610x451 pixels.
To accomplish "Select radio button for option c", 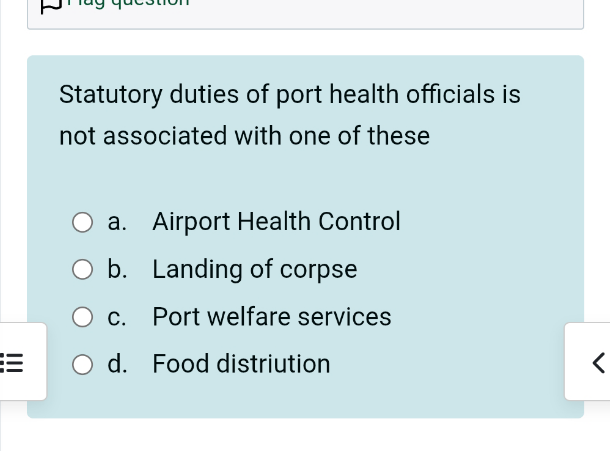I will coord(83,317).
